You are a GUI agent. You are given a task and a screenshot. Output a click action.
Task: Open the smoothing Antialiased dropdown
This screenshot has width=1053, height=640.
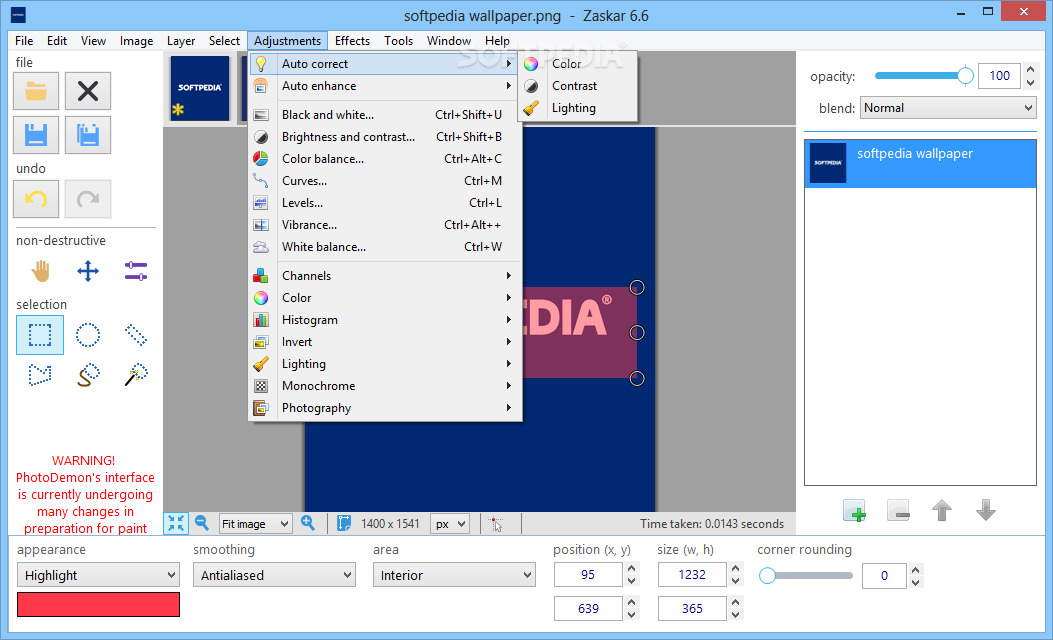274,575
